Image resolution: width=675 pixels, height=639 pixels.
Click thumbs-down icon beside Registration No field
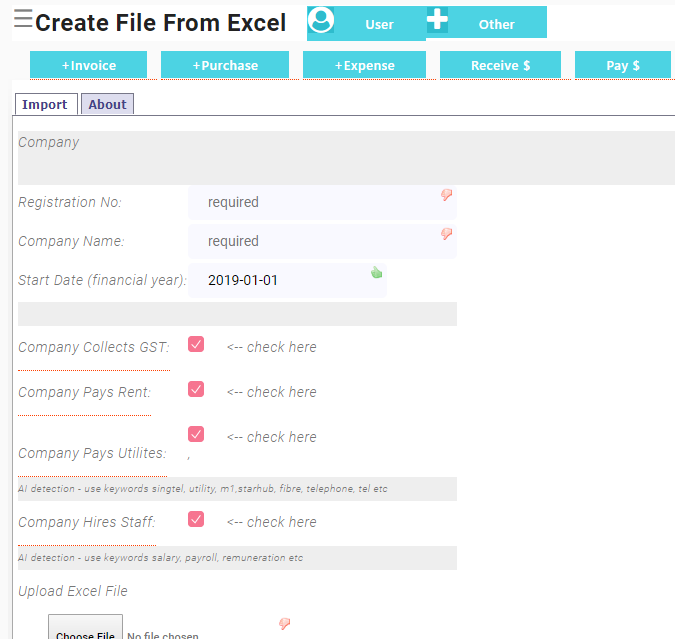coord(447,195)
